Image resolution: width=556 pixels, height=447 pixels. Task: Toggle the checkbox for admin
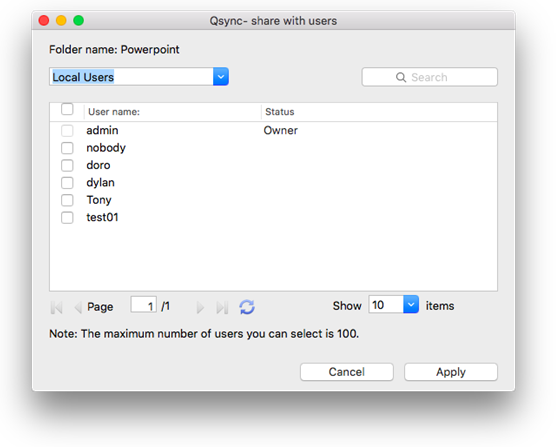coord(67,130)
